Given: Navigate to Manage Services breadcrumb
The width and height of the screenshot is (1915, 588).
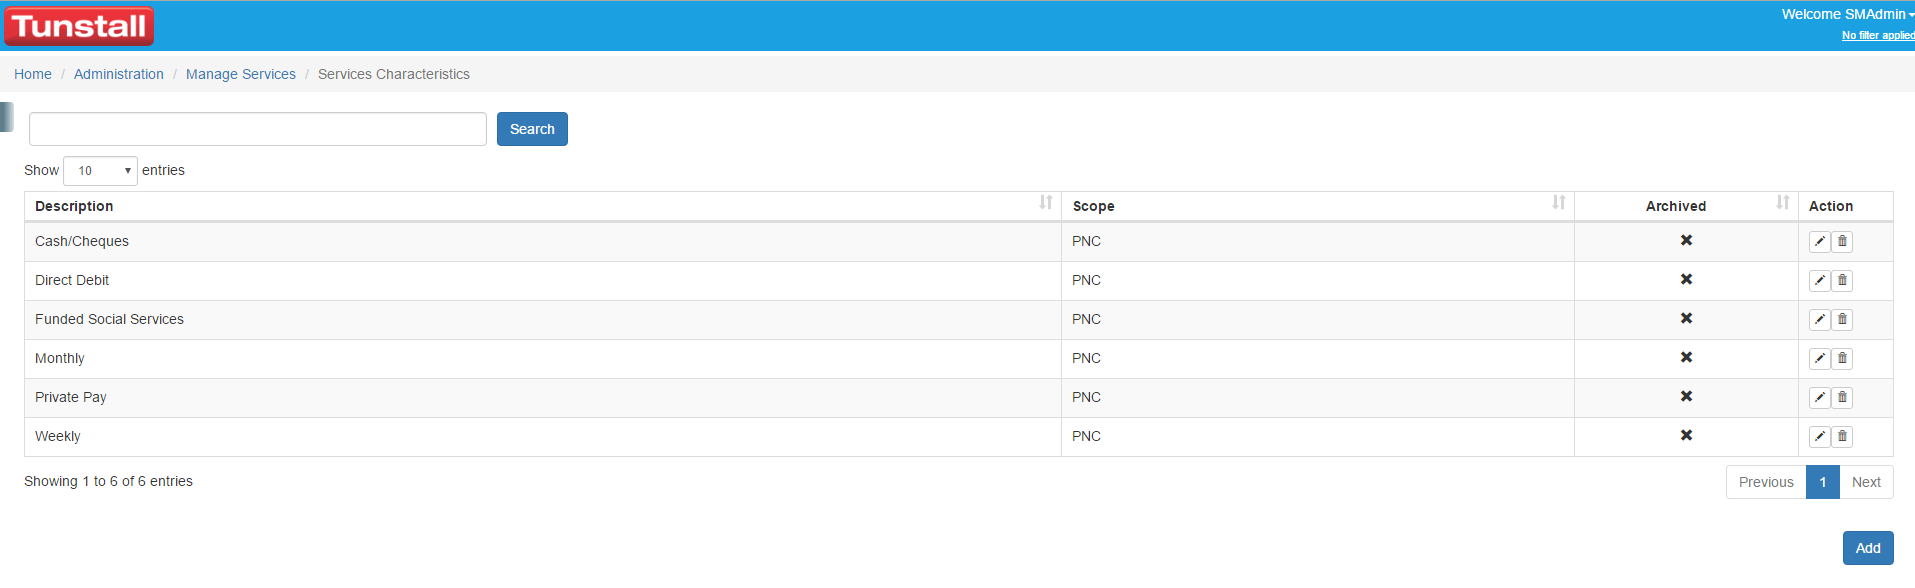Looking at the screenshot, I should point(241,74).
